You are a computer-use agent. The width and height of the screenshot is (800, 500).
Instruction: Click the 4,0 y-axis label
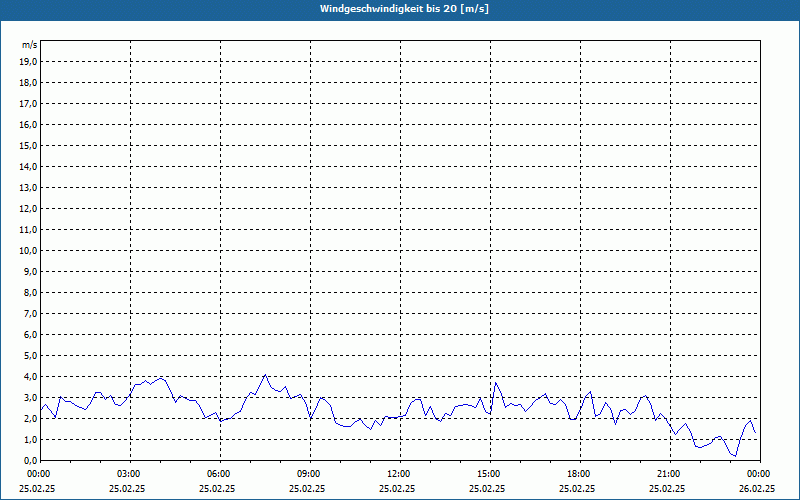pos(31,377)
